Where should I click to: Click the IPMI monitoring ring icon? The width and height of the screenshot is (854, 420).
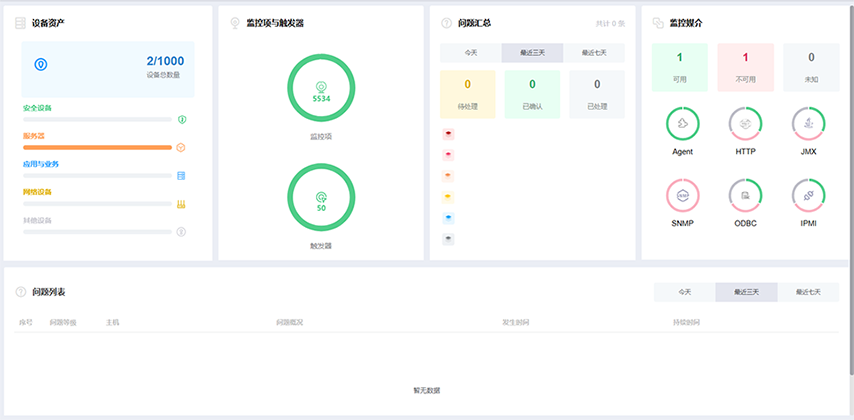(809, 196)
